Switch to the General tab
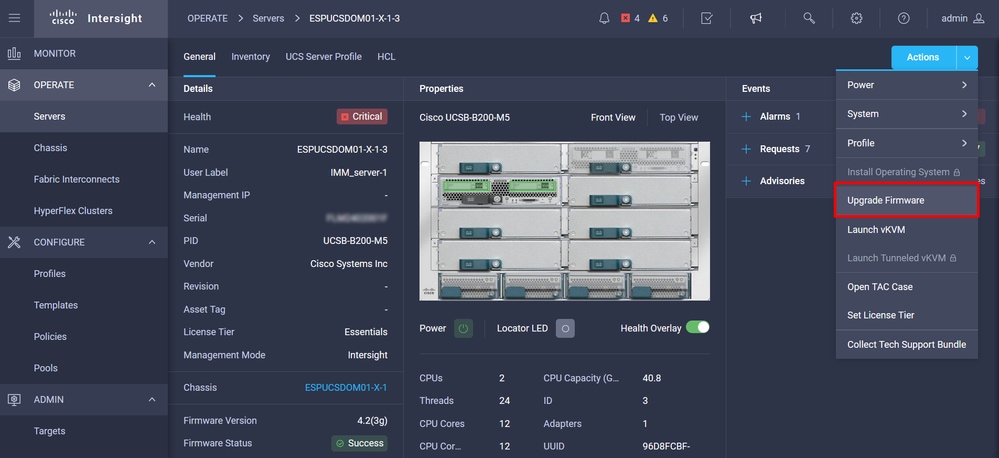999x458 pixels. point(199,57)
